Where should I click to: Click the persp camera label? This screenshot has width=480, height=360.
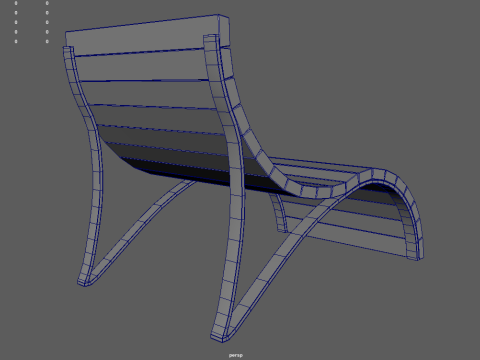pos(236,355)
